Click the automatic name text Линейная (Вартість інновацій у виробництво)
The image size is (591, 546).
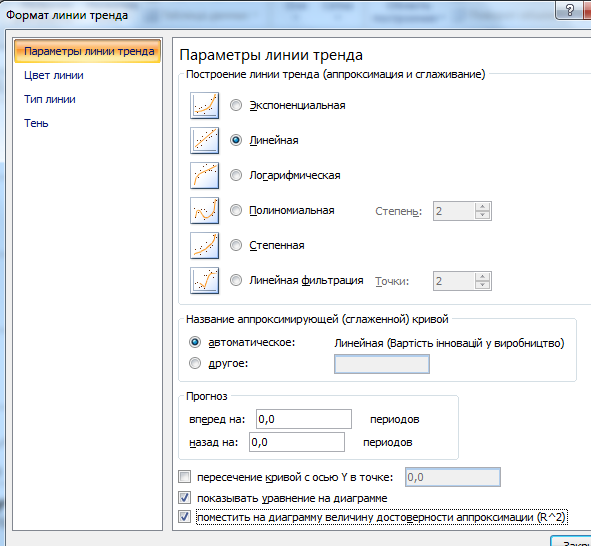coord(449,343)
